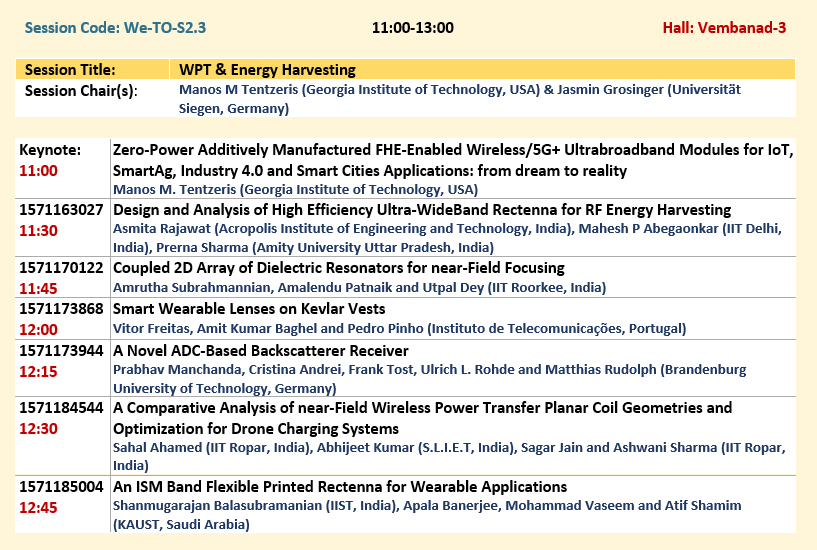Viewport: 817px width, 550px height.
Task: Click the Hall: Vembanad-3 label
Action: click(724, 27)
